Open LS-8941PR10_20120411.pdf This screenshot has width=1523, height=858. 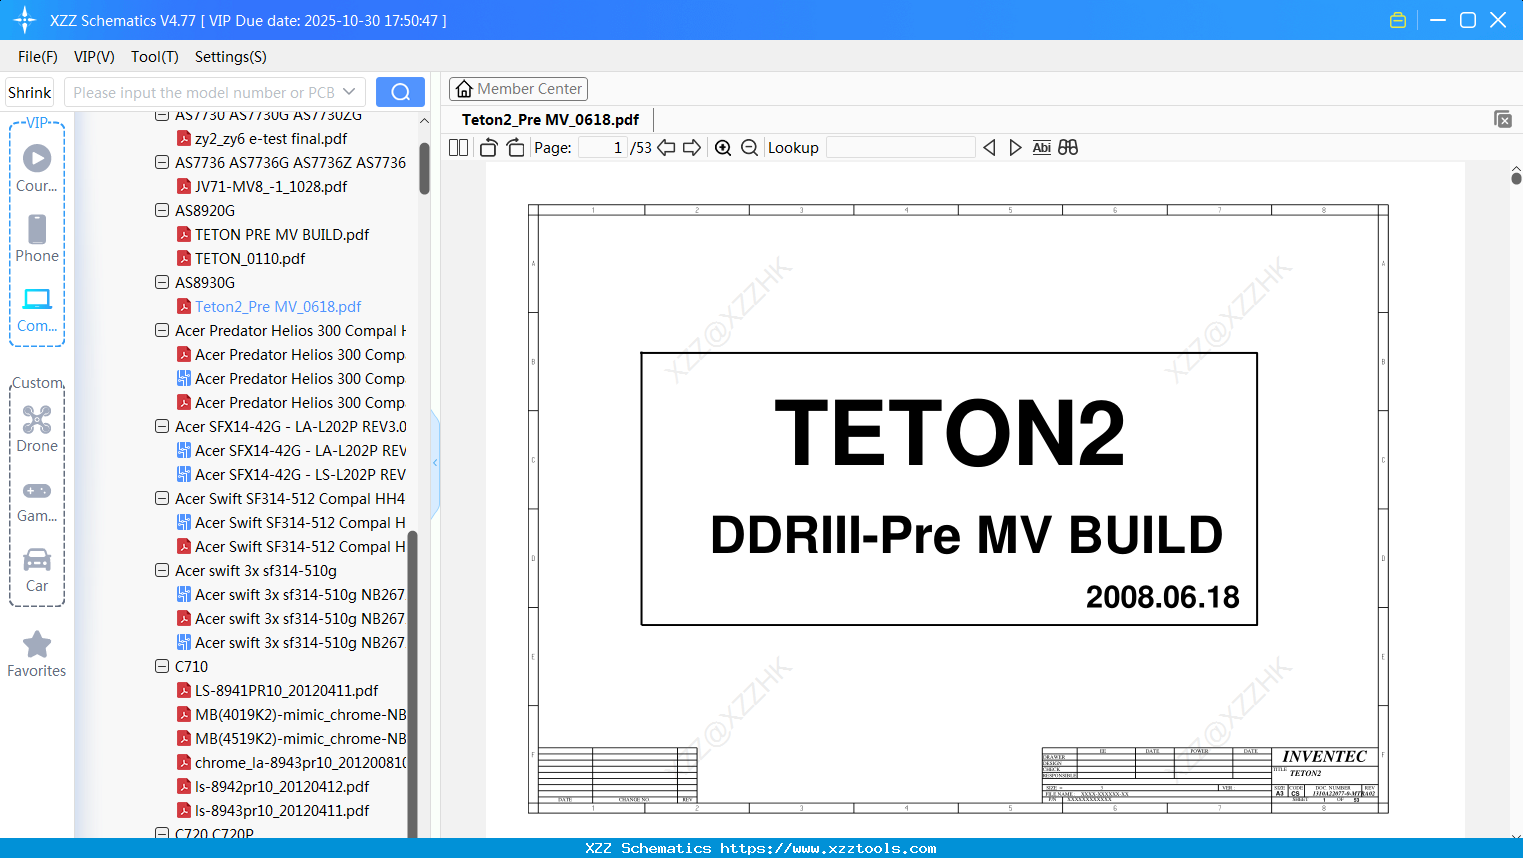tap(287, 690)
